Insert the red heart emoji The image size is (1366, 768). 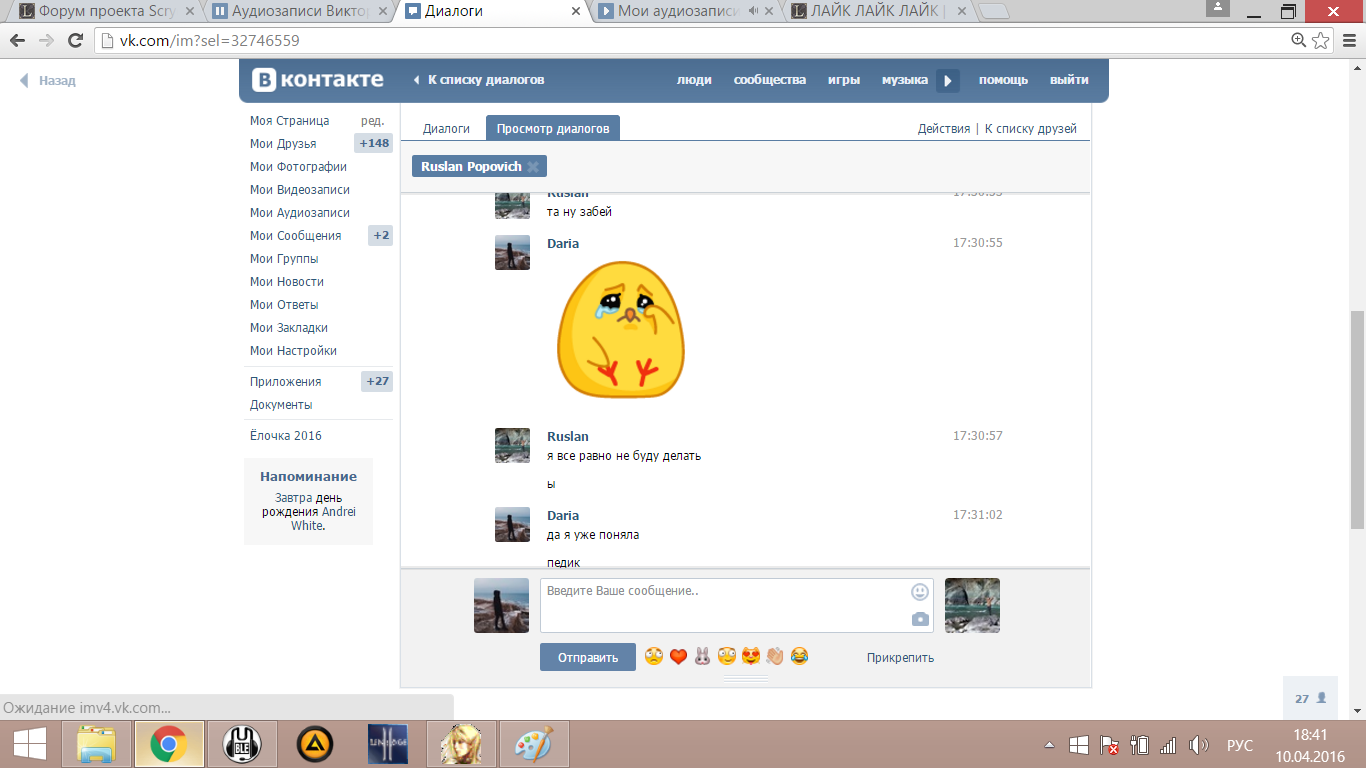pyautogui.click(x=678, y=657)
